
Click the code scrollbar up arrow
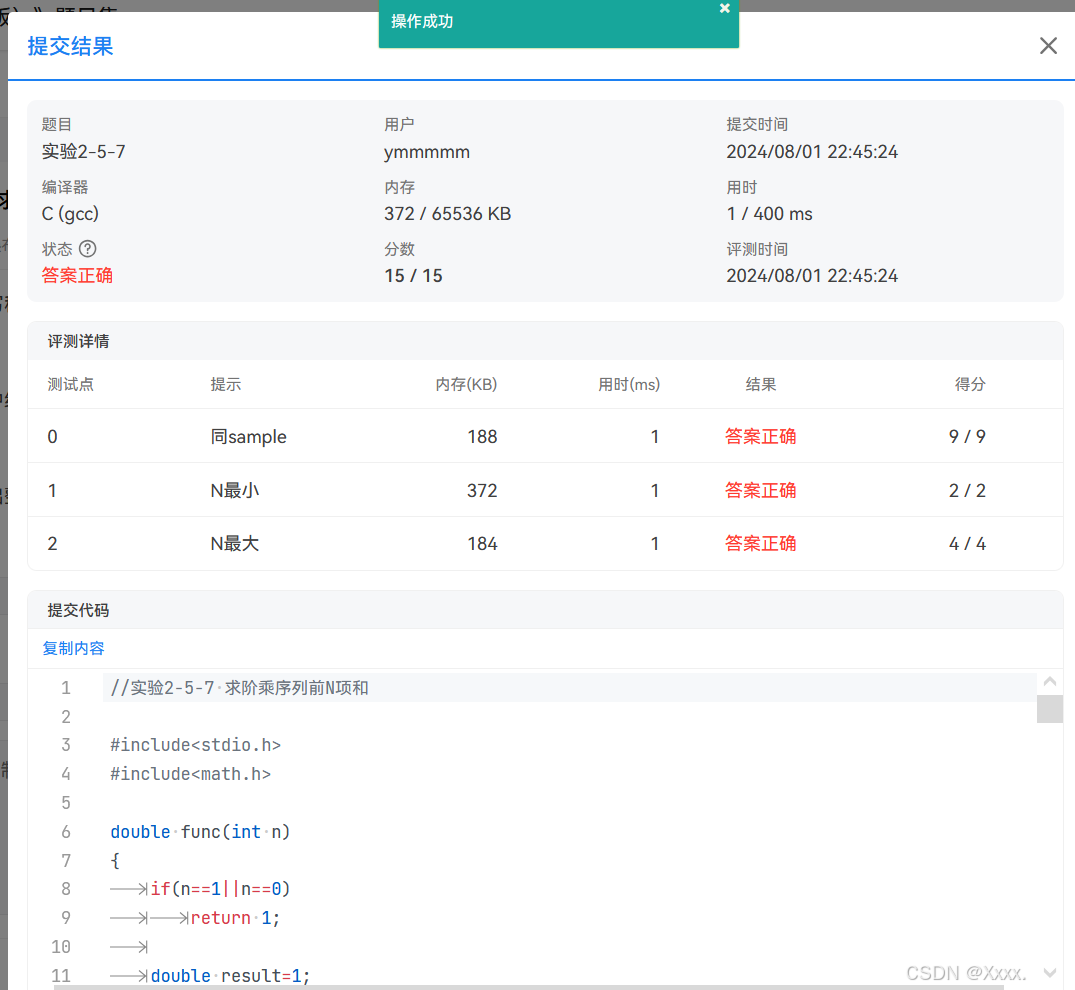1049,681
